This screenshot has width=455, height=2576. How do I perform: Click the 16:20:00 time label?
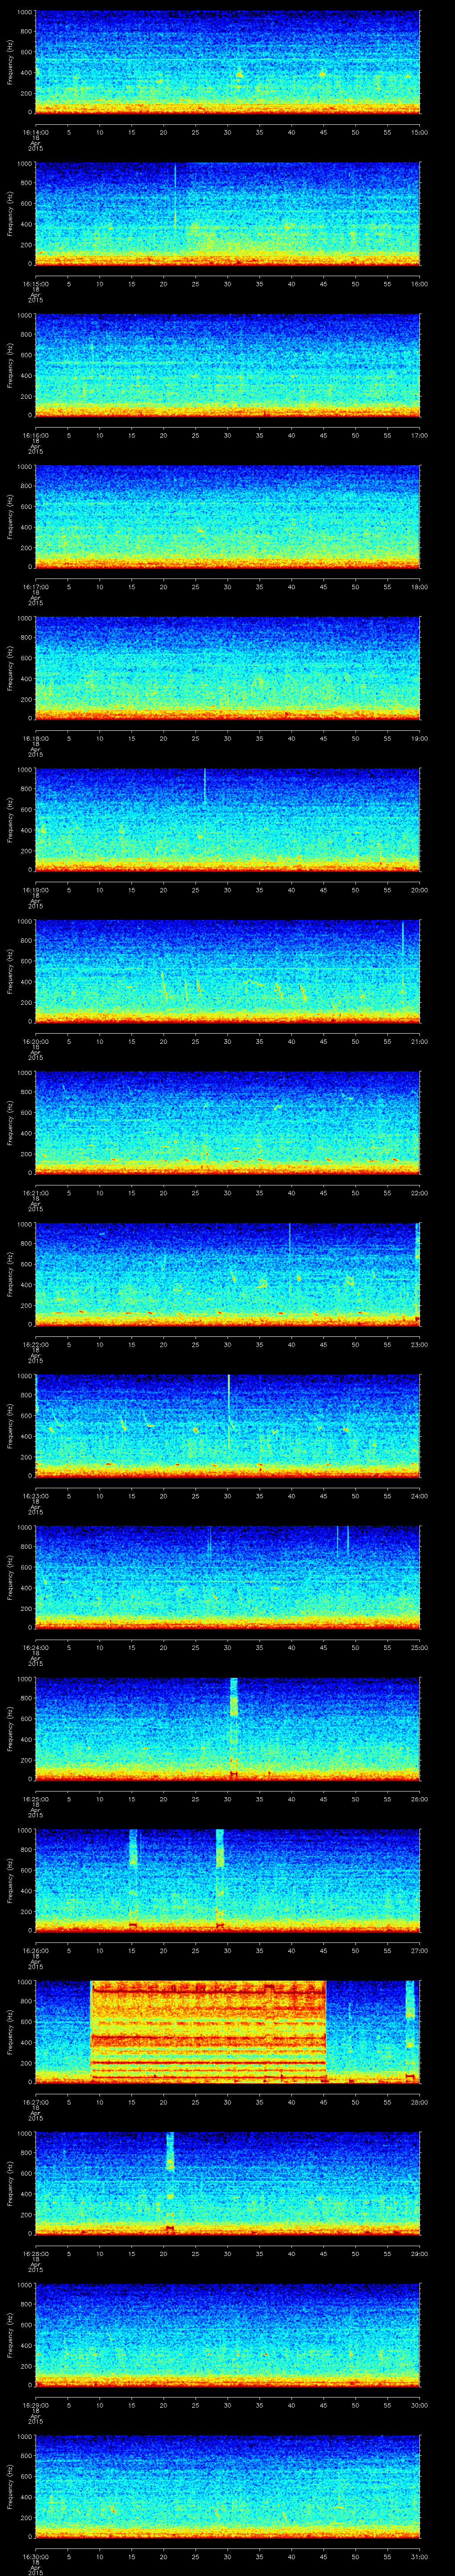pos(35,1041)
